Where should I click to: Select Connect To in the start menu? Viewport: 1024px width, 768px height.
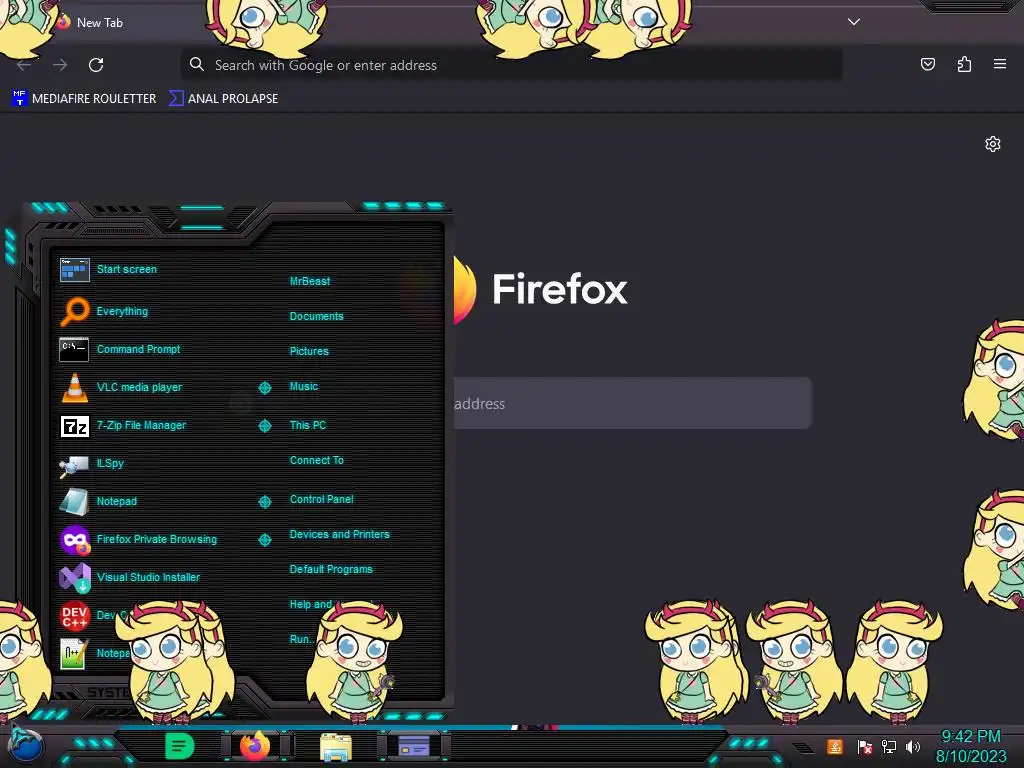pyautogui.click(x=316, y=460)
